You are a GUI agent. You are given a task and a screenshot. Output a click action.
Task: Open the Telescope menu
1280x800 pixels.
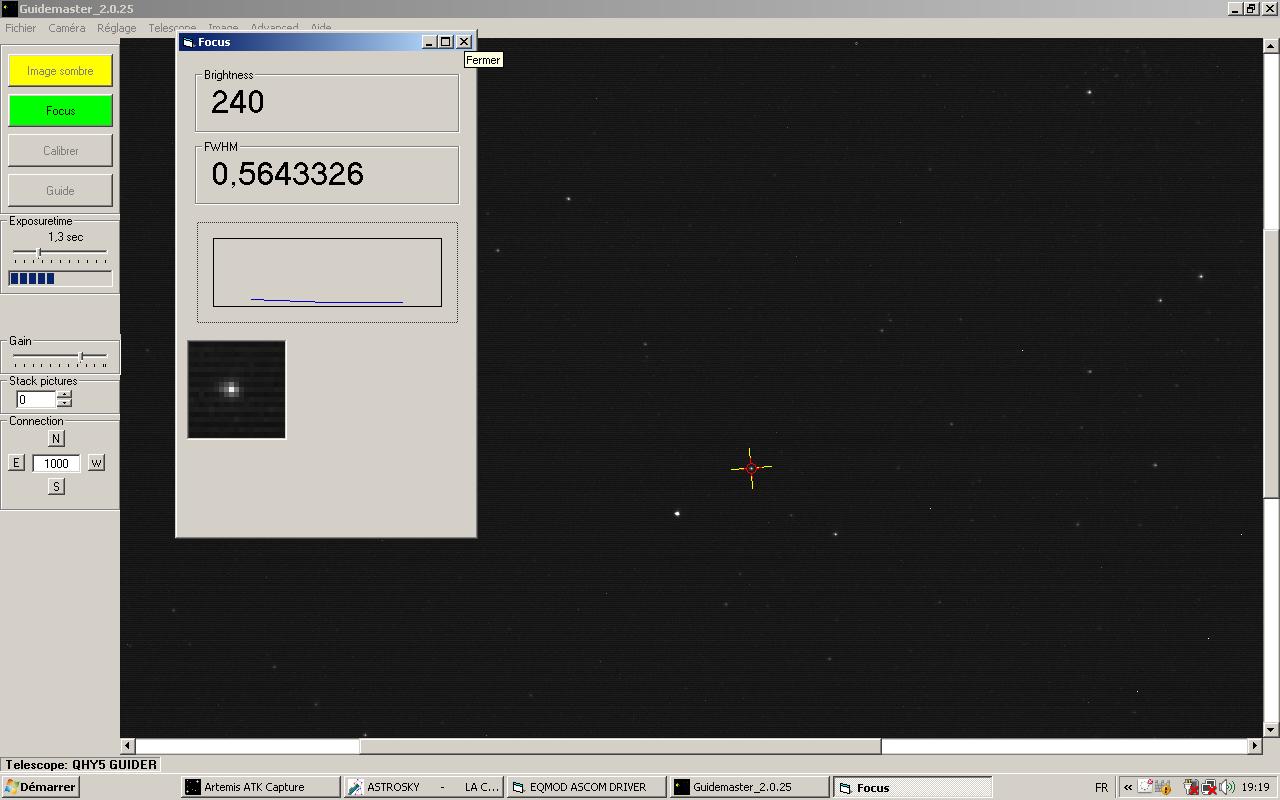point(172,28)
